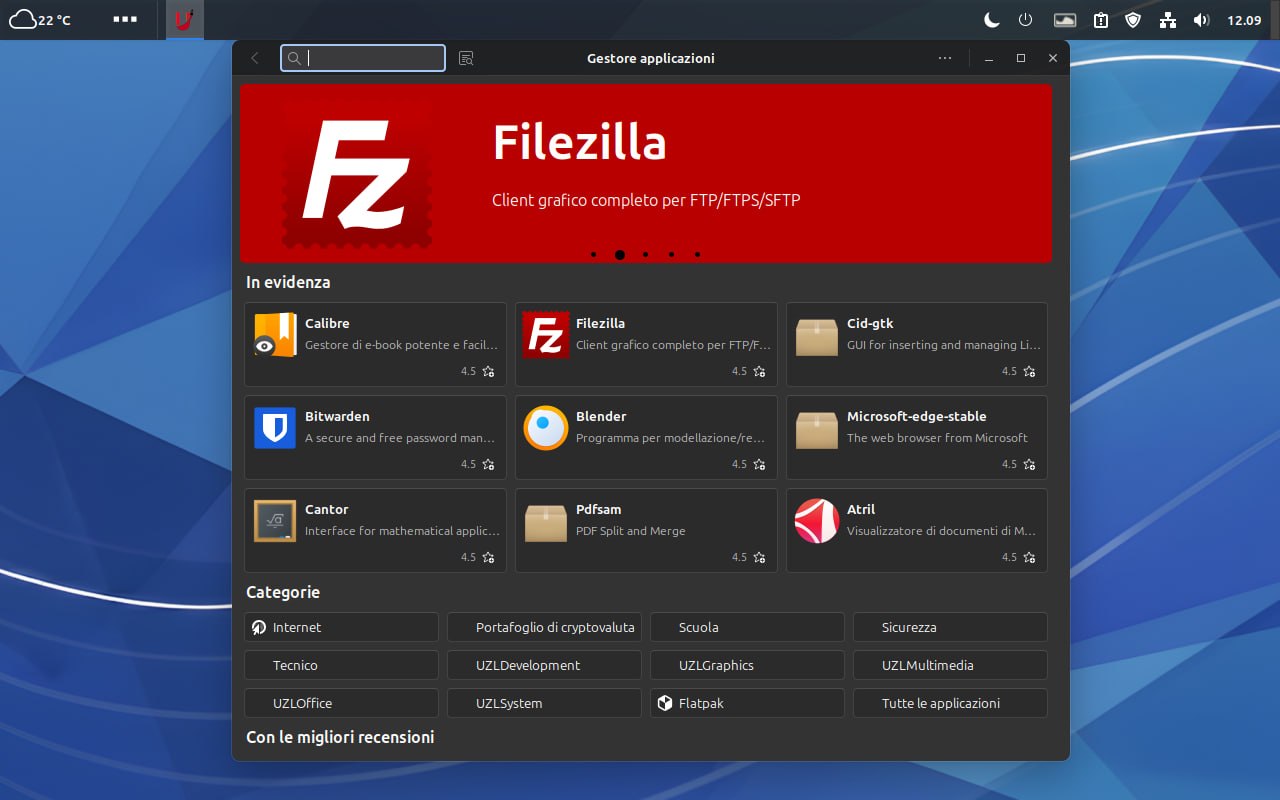Image resolution: width=1280 pixels, height=800 pixels.
Task: Click the system monitor graph icon in the panel
Action: [x=1065, y=20]
